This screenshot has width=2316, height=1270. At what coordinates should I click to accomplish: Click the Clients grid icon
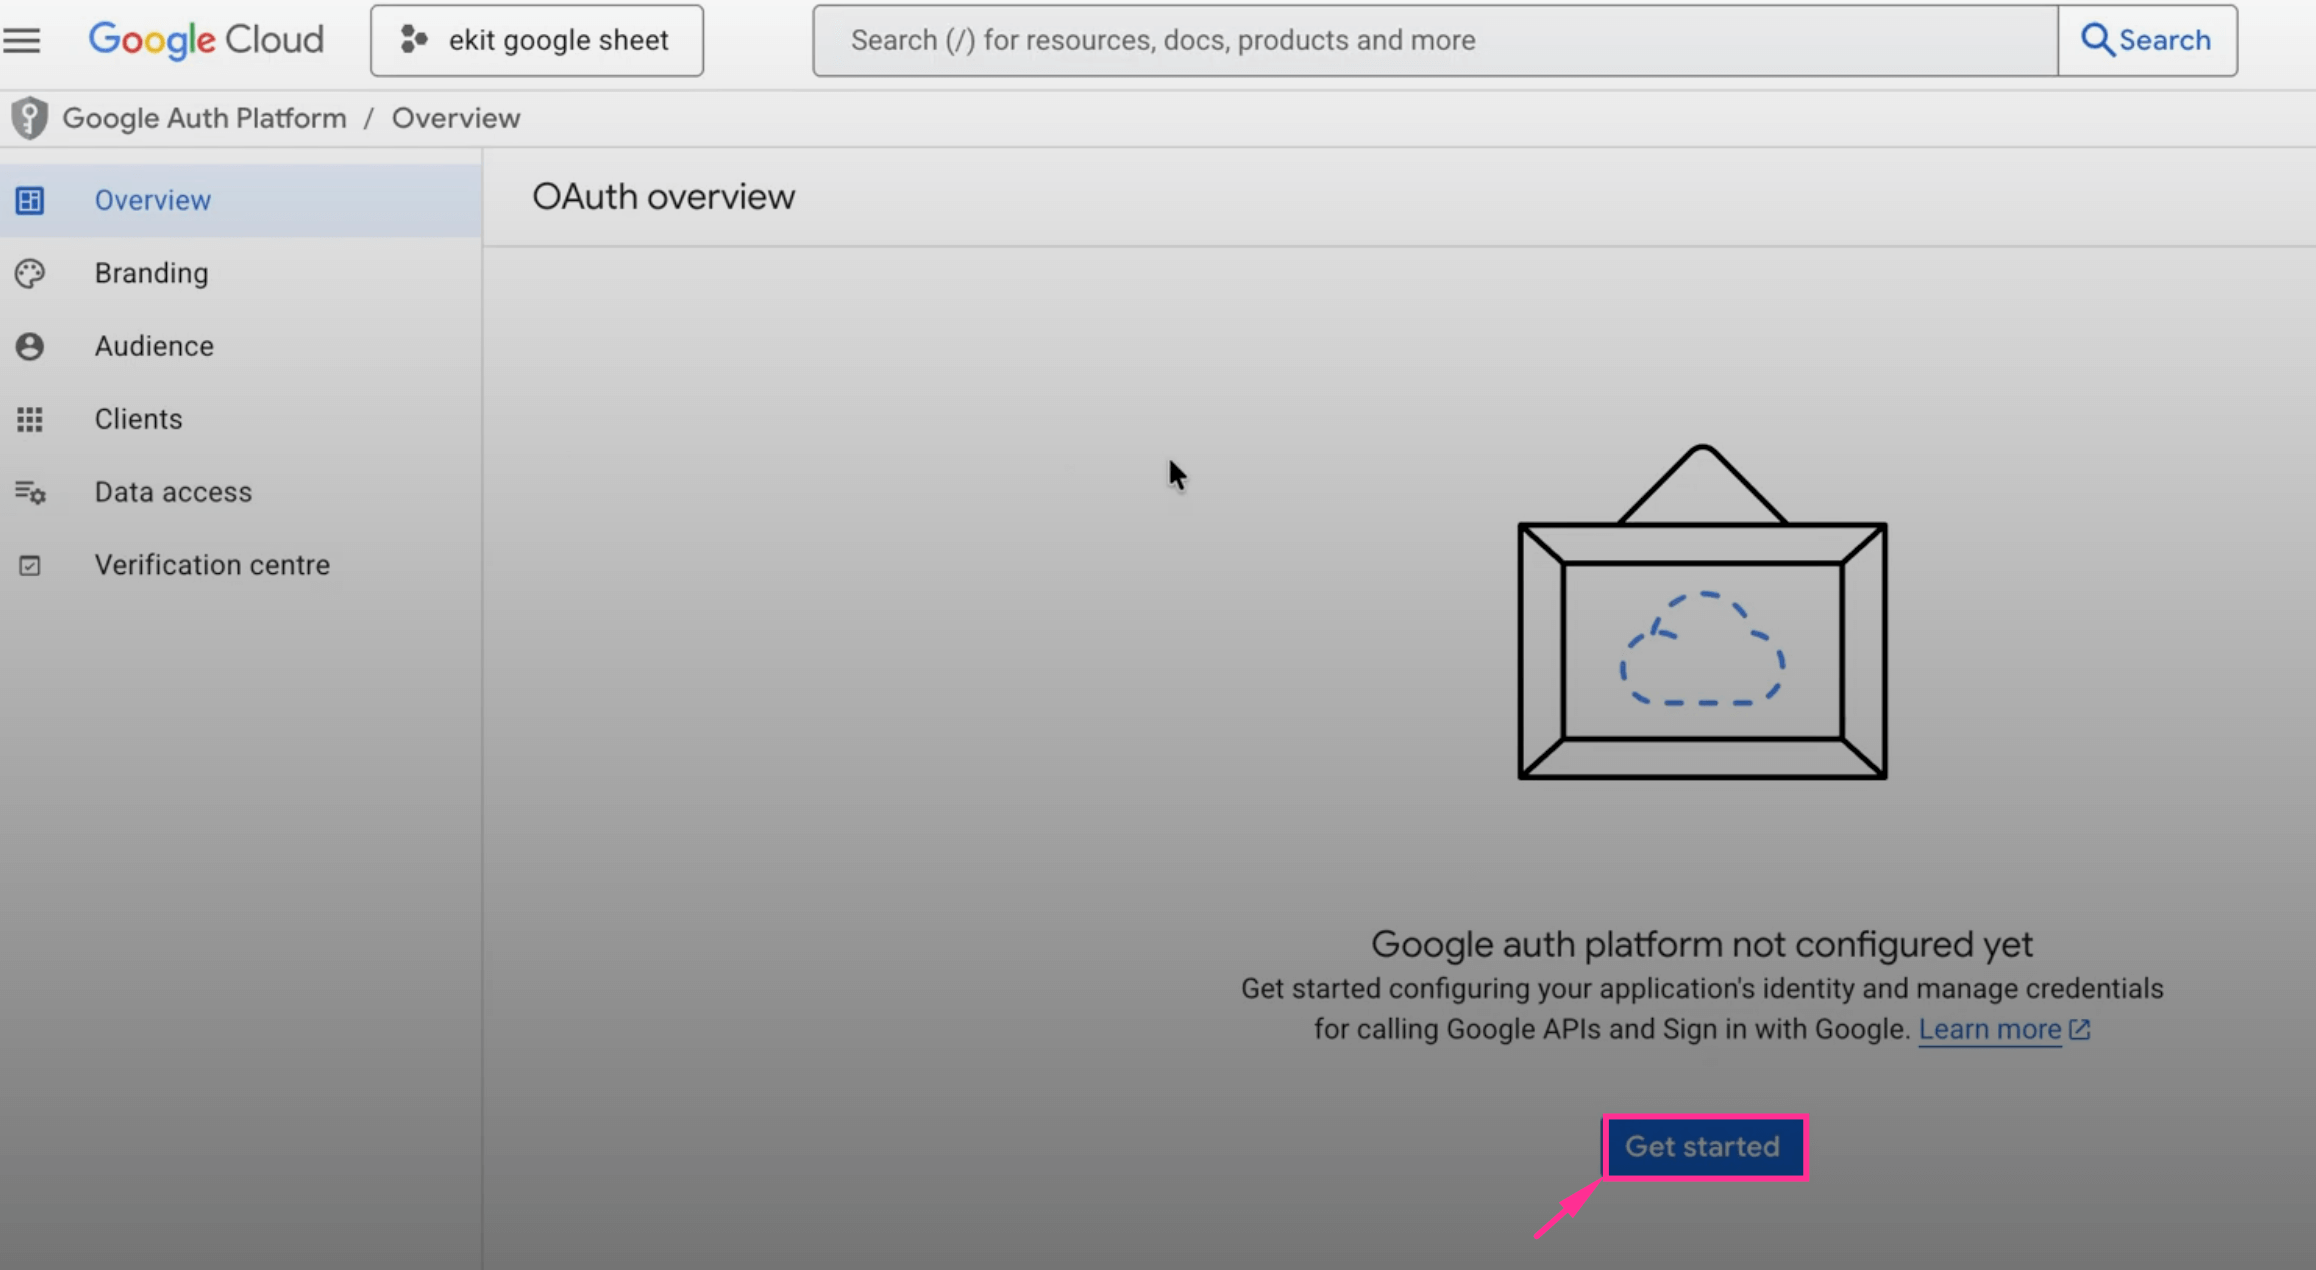[30, 419]
